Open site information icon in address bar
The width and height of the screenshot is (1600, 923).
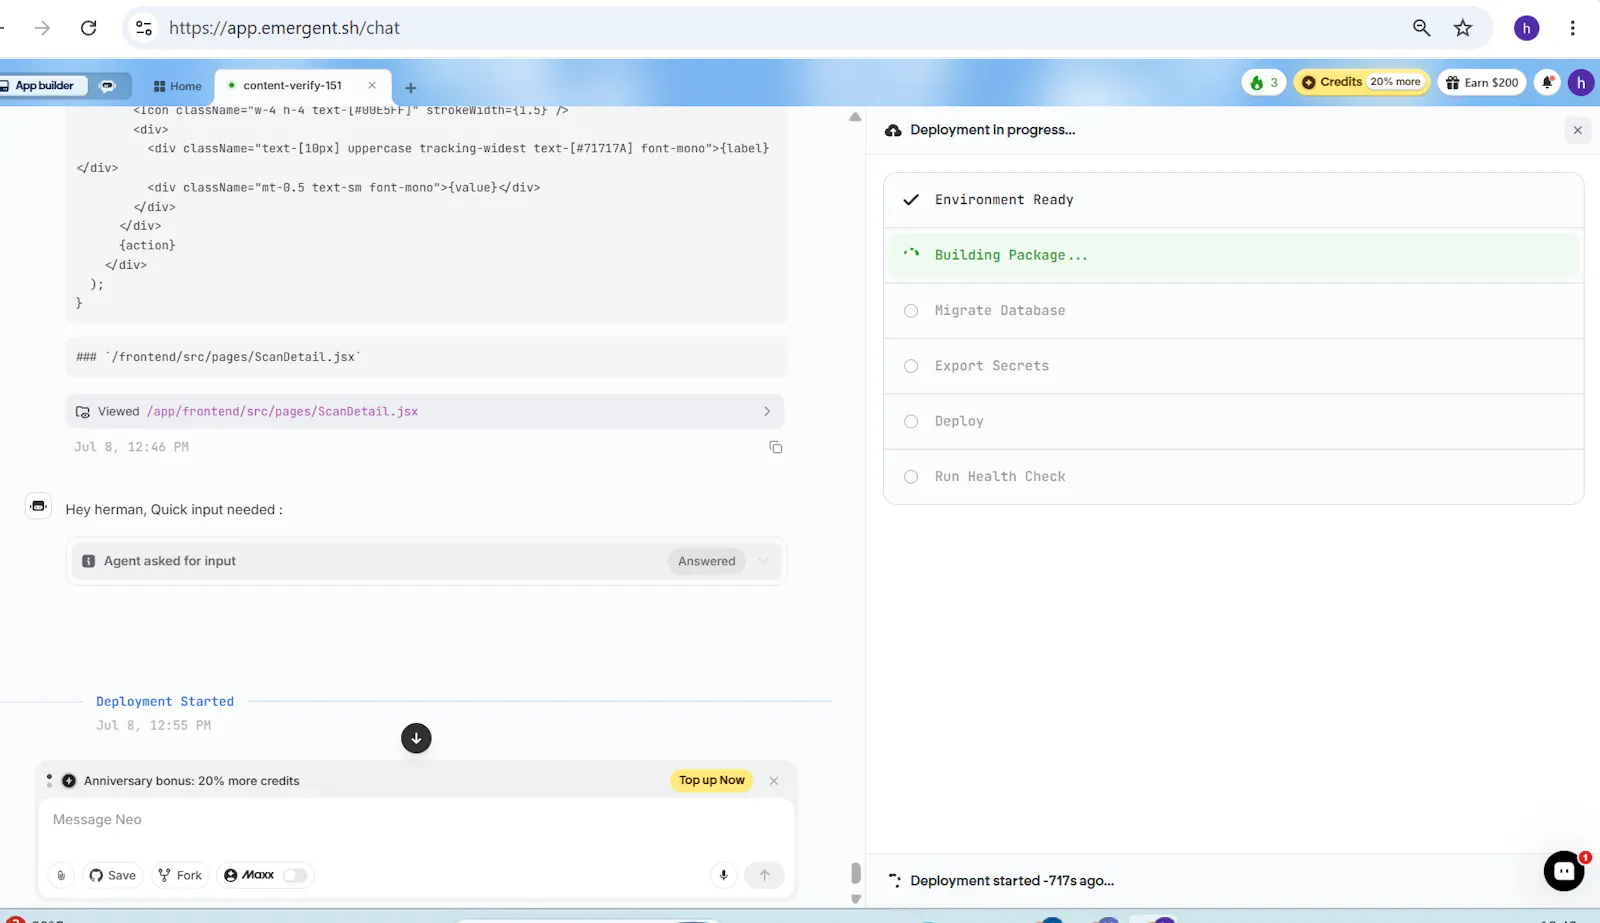tap(144, 28)
